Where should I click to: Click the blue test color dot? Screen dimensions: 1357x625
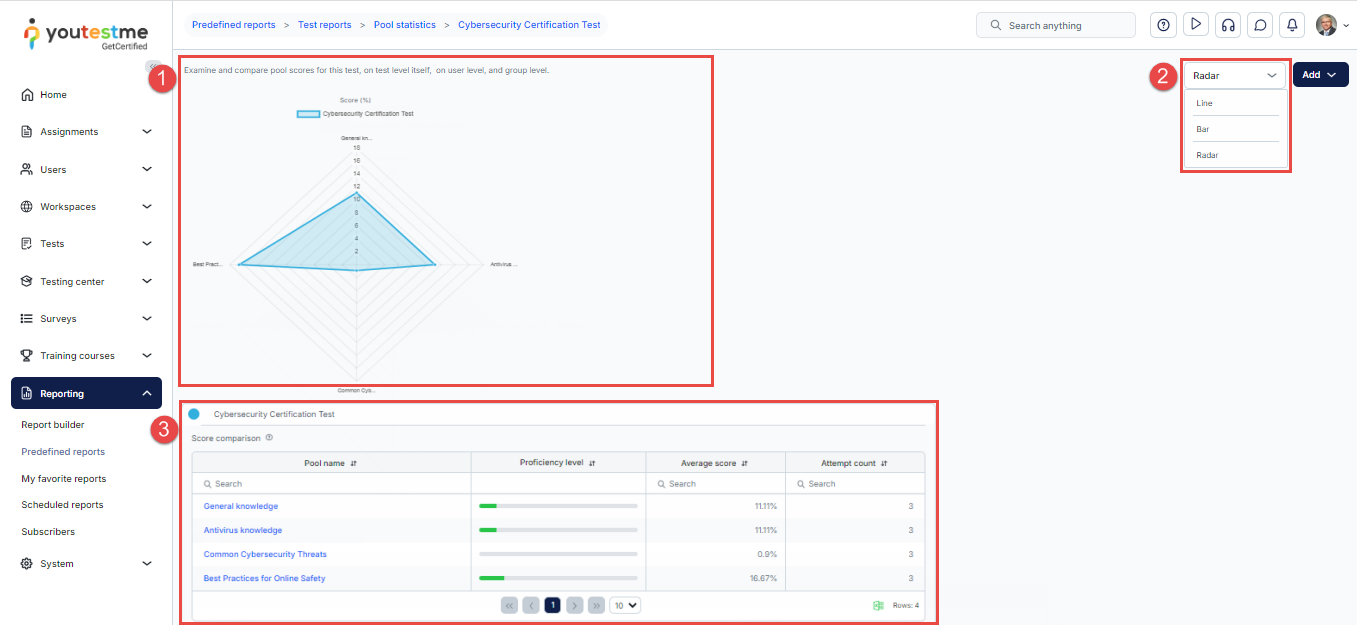pos(194,414)
